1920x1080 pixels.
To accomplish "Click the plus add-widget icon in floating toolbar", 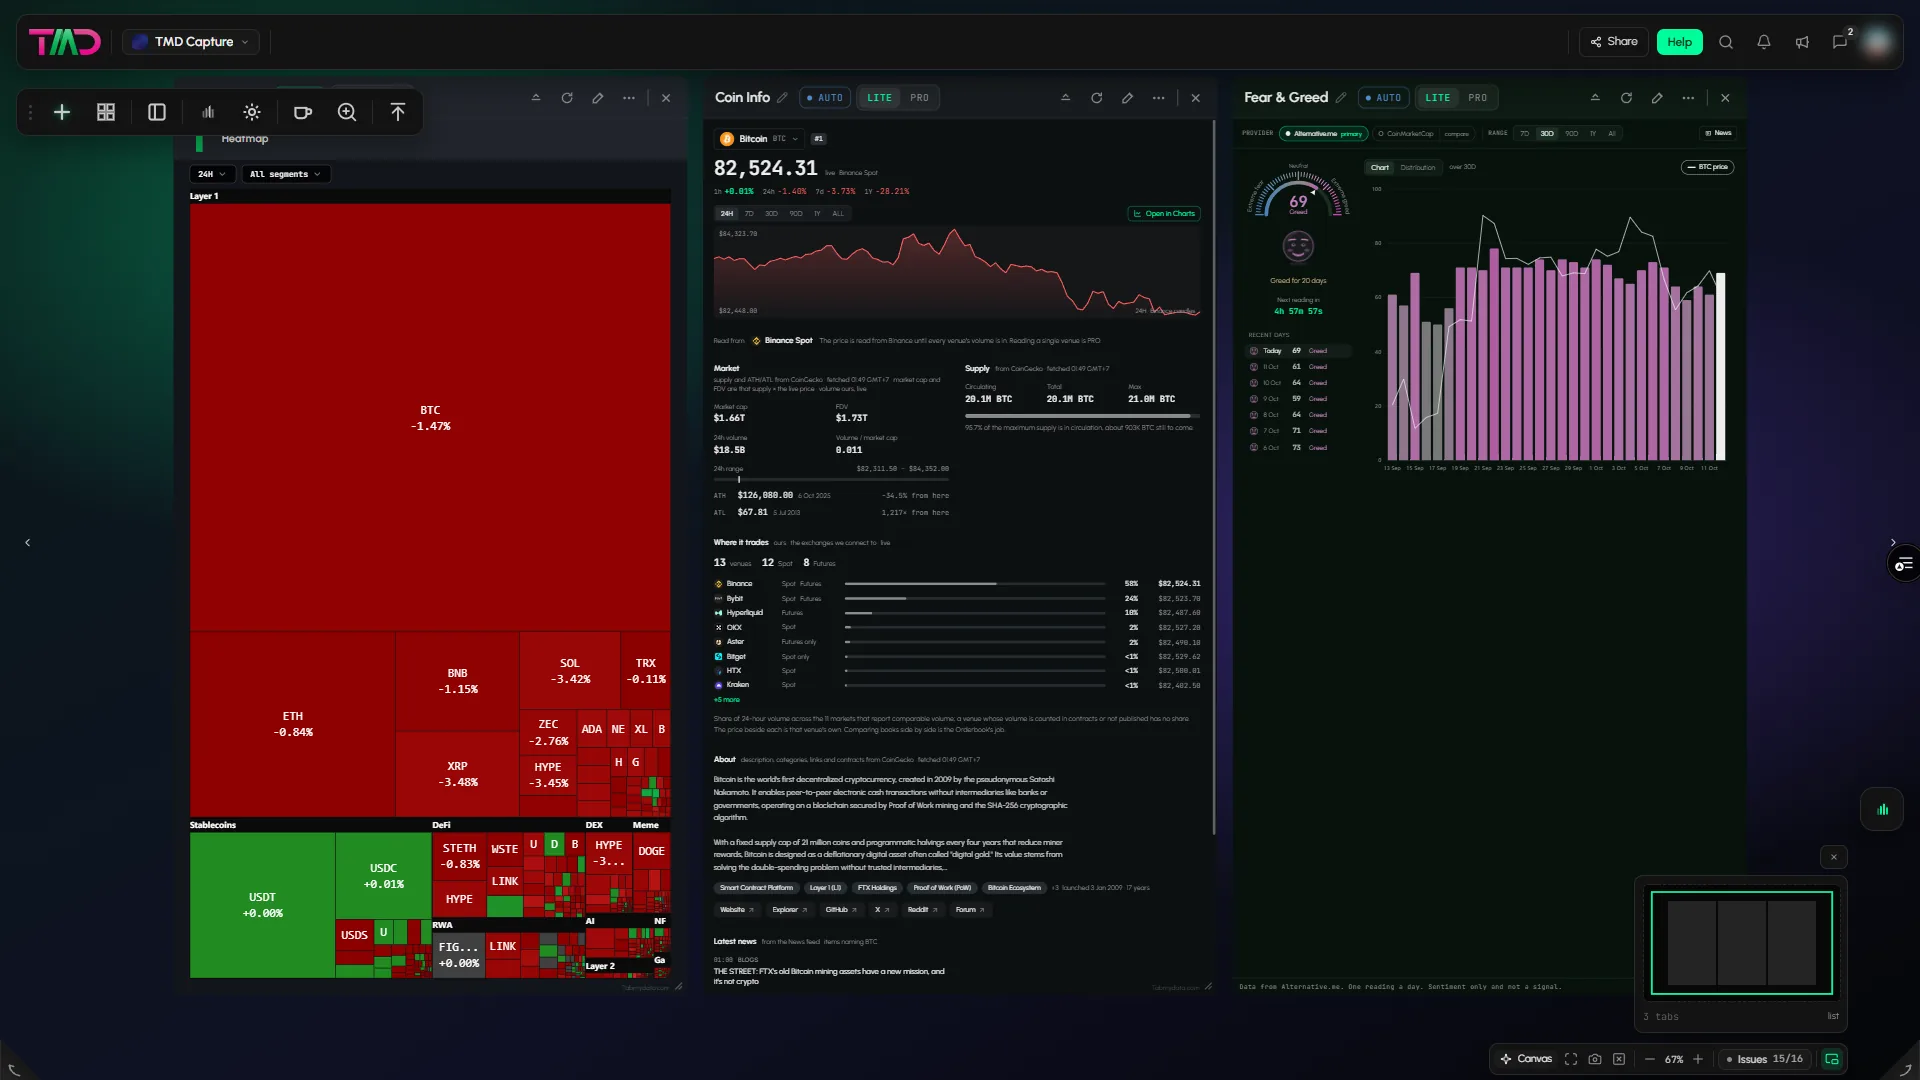I will click(x=62, y=112).
